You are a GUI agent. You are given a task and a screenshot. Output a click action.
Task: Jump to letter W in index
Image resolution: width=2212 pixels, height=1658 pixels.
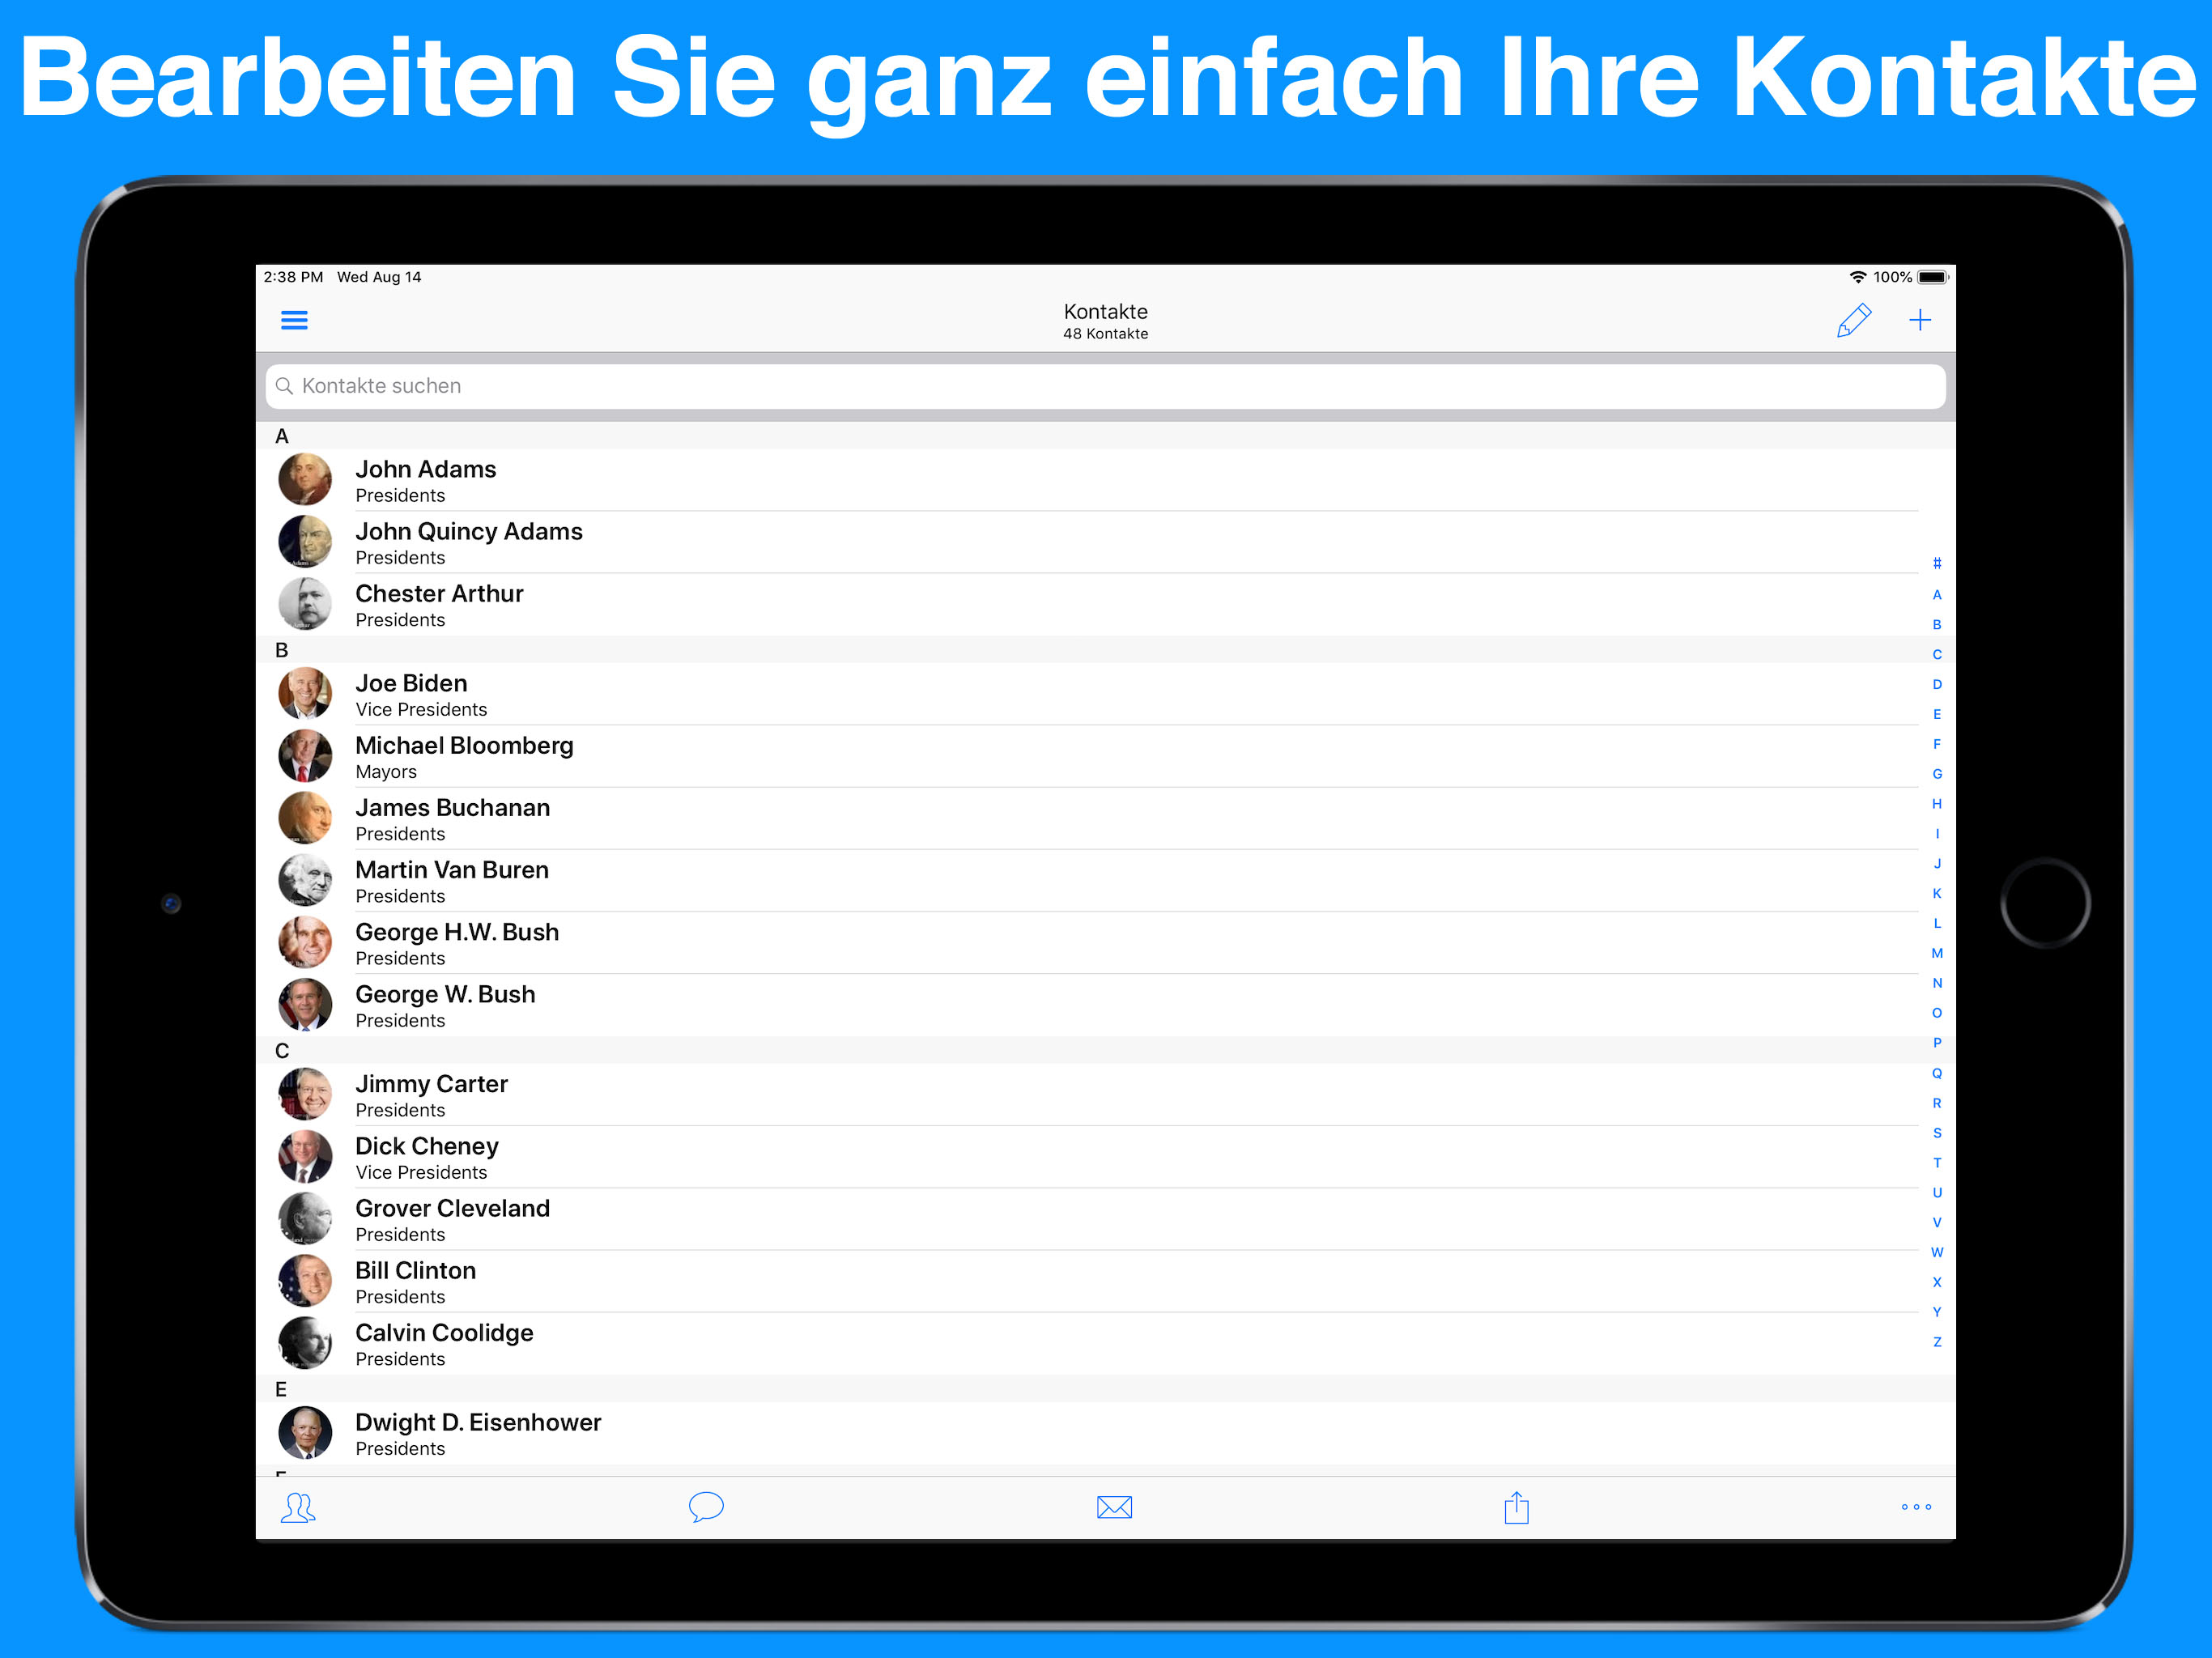click(x=1937, y=1252)
